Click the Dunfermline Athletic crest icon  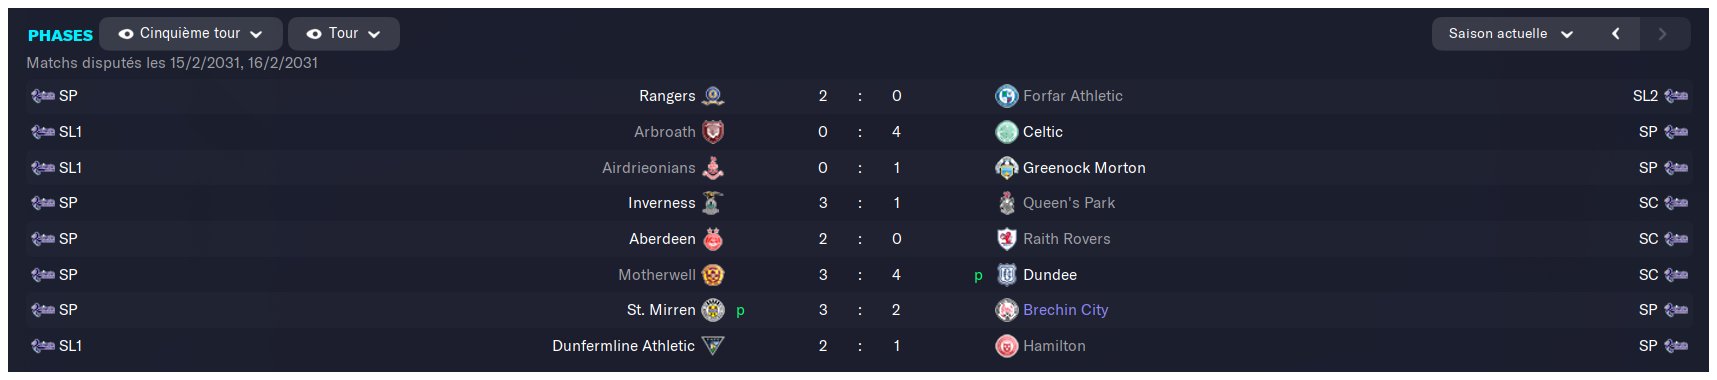click(x=713, y=346)
